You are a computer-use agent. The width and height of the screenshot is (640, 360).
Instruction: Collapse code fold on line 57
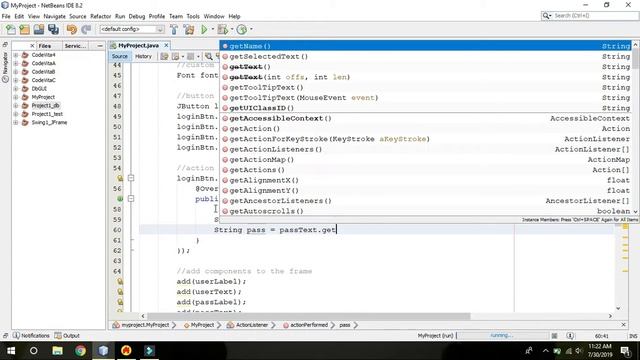(x=131, y=199)
